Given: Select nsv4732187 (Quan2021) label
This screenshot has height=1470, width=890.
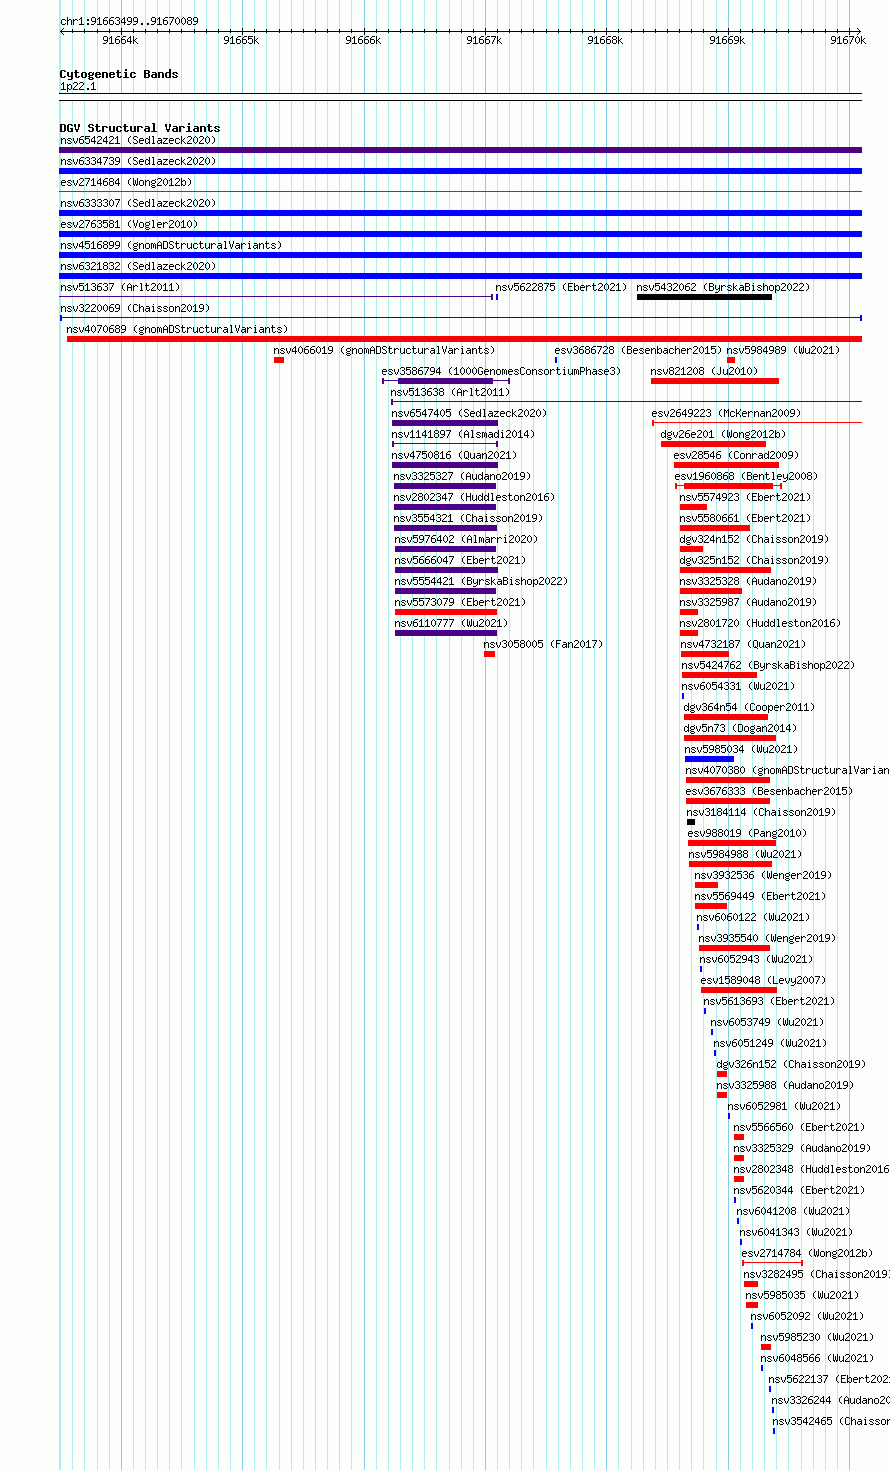Looking at the screenshot, I should click(743, 645).
